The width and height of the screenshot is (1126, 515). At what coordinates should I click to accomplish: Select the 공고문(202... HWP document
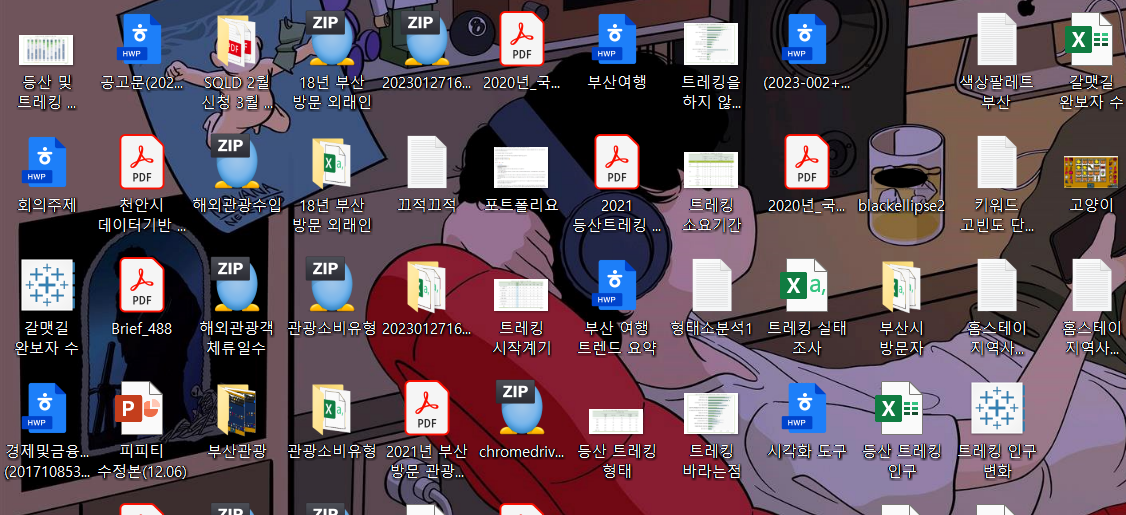tap(141, 40)
